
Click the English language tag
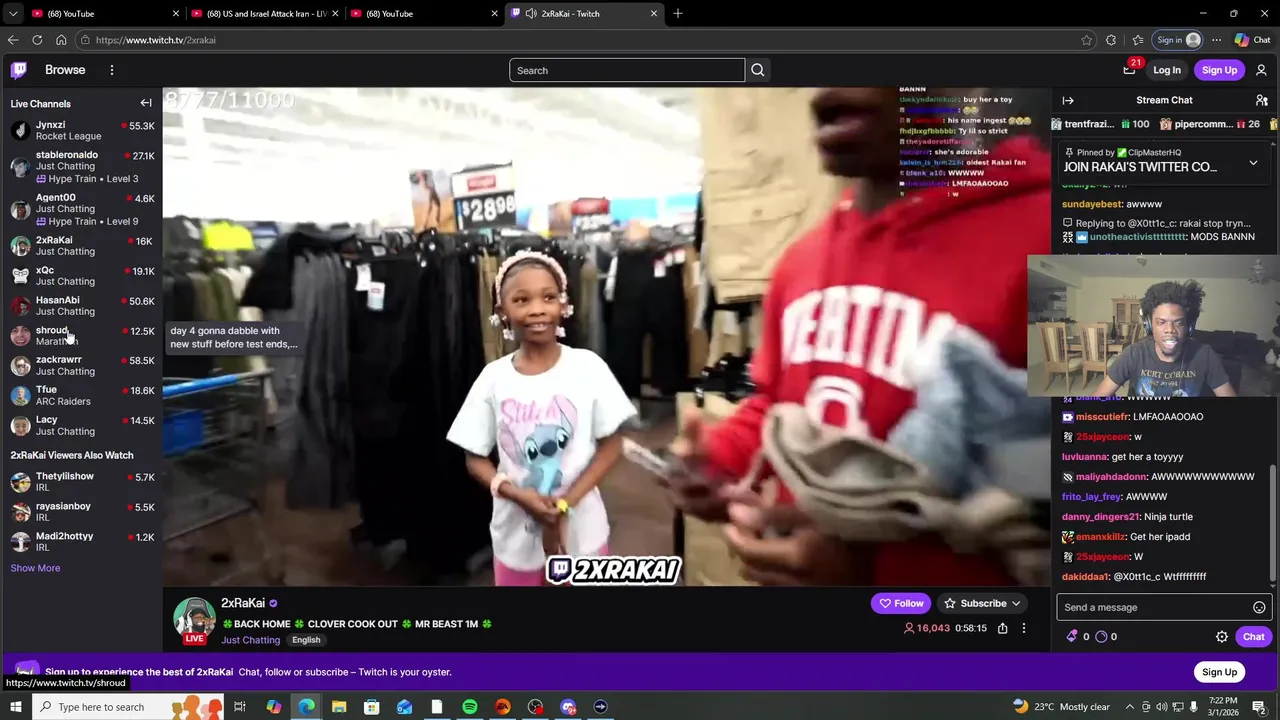pyautogui.click(x=306, y=640)
